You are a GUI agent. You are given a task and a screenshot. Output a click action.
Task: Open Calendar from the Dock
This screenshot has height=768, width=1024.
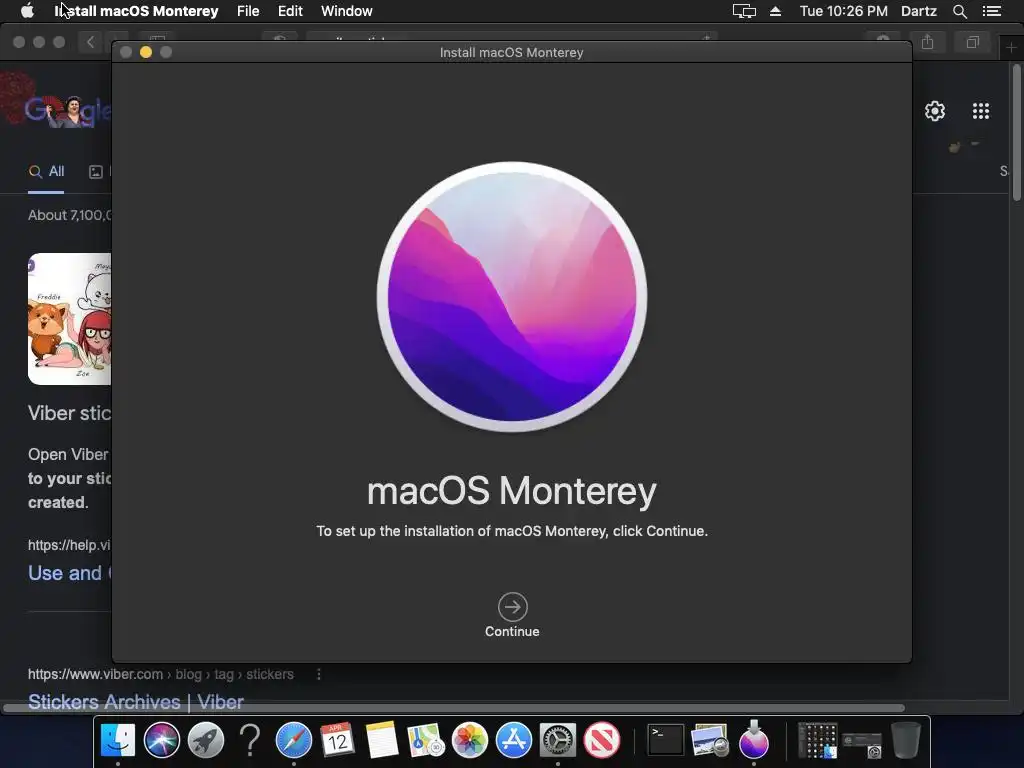[x=338, y=740]
